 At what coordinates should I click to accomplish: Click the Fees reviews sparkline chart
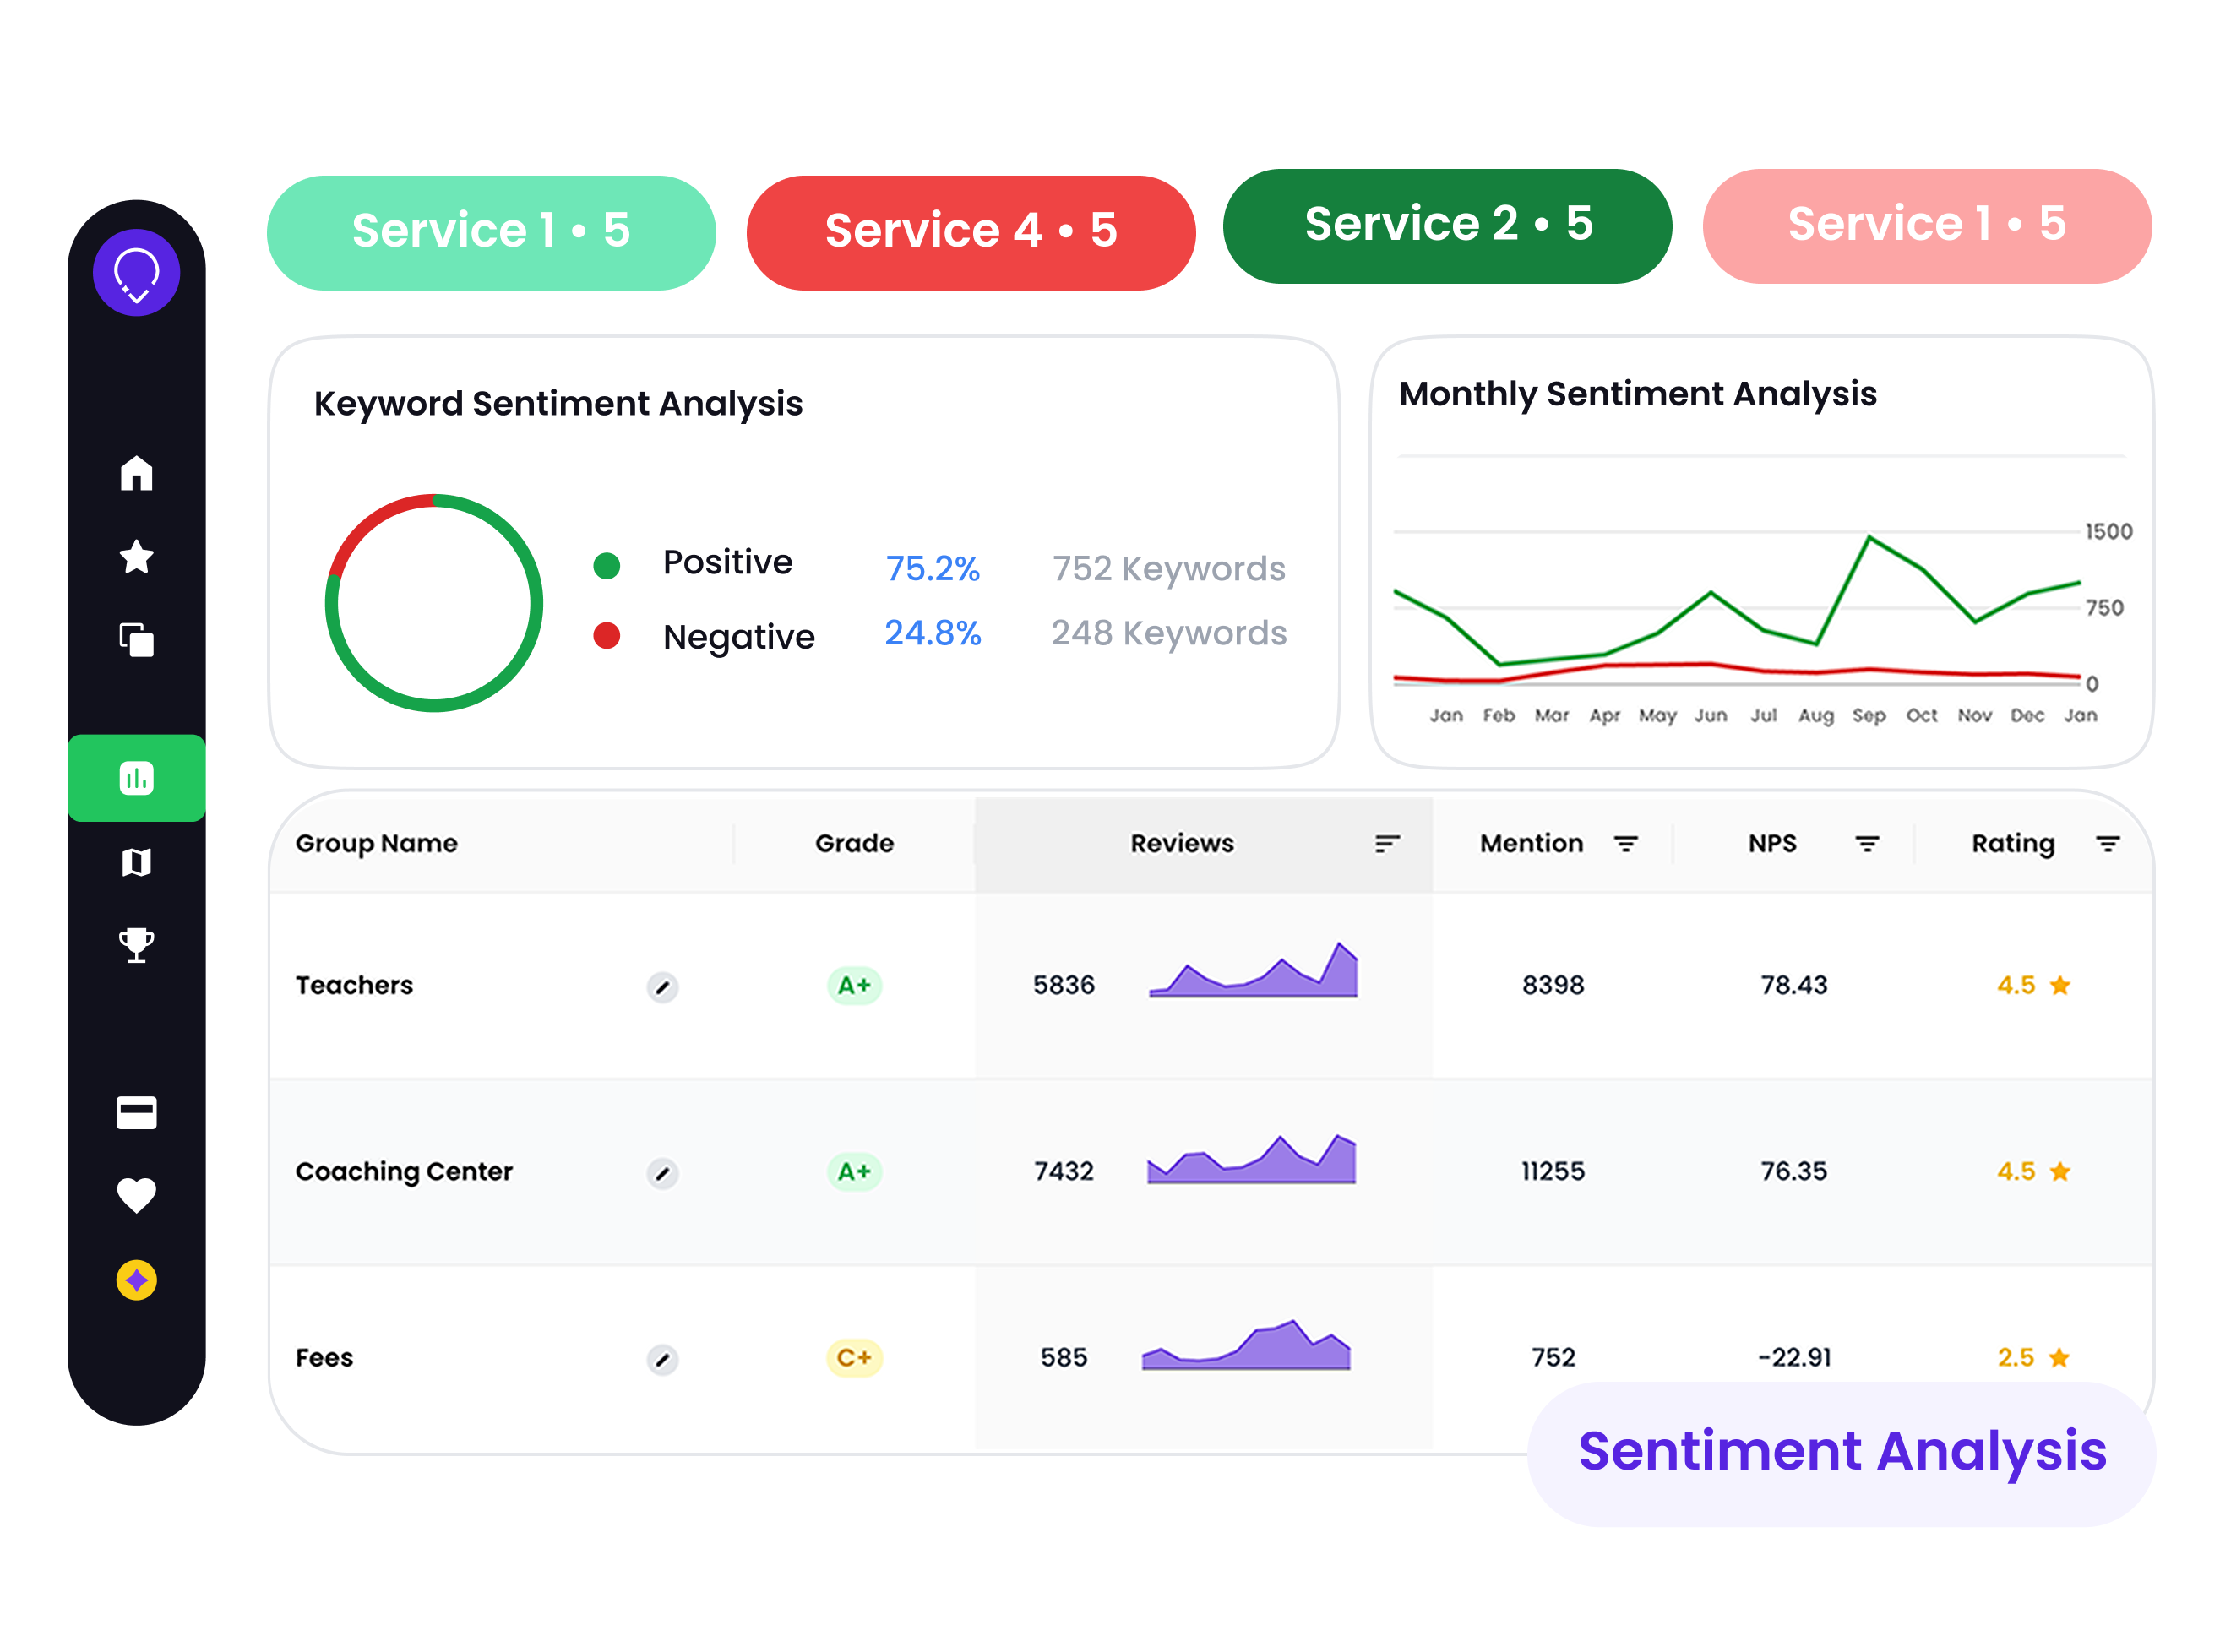pos(1246,1345)
